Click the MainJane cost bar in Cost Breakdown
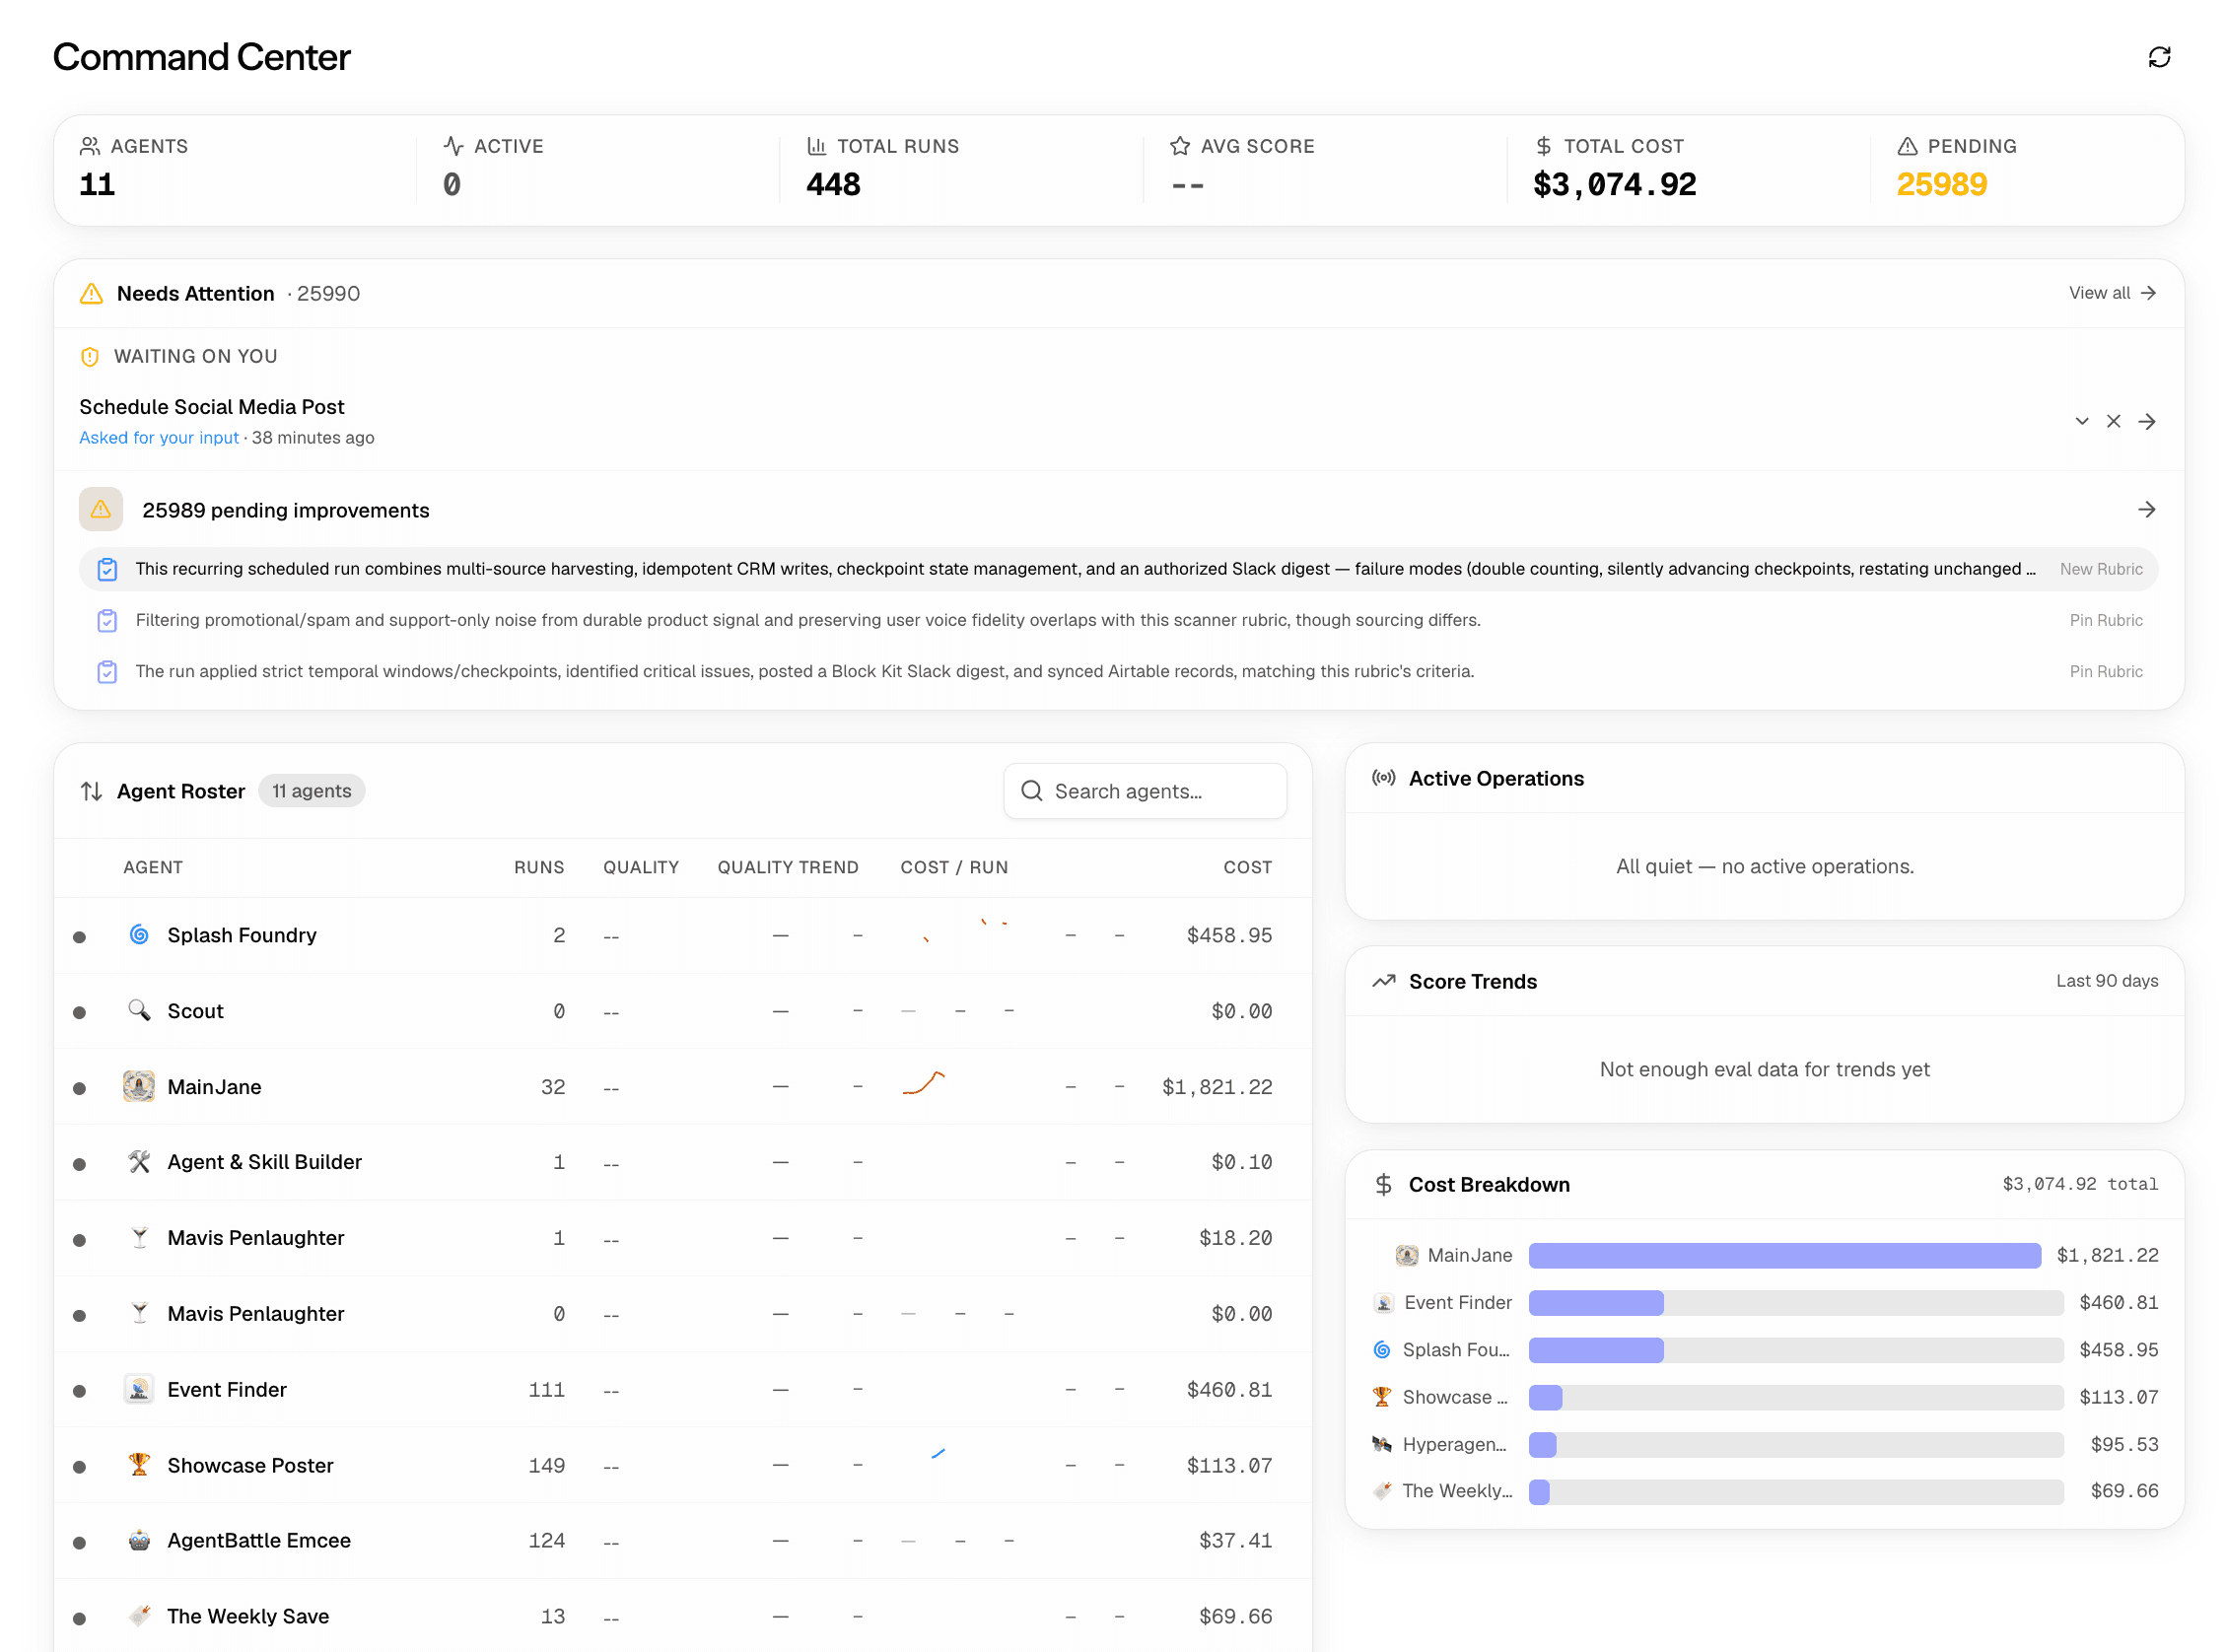Screen dimensions: 2226x1652 tap(1784, 1255)
